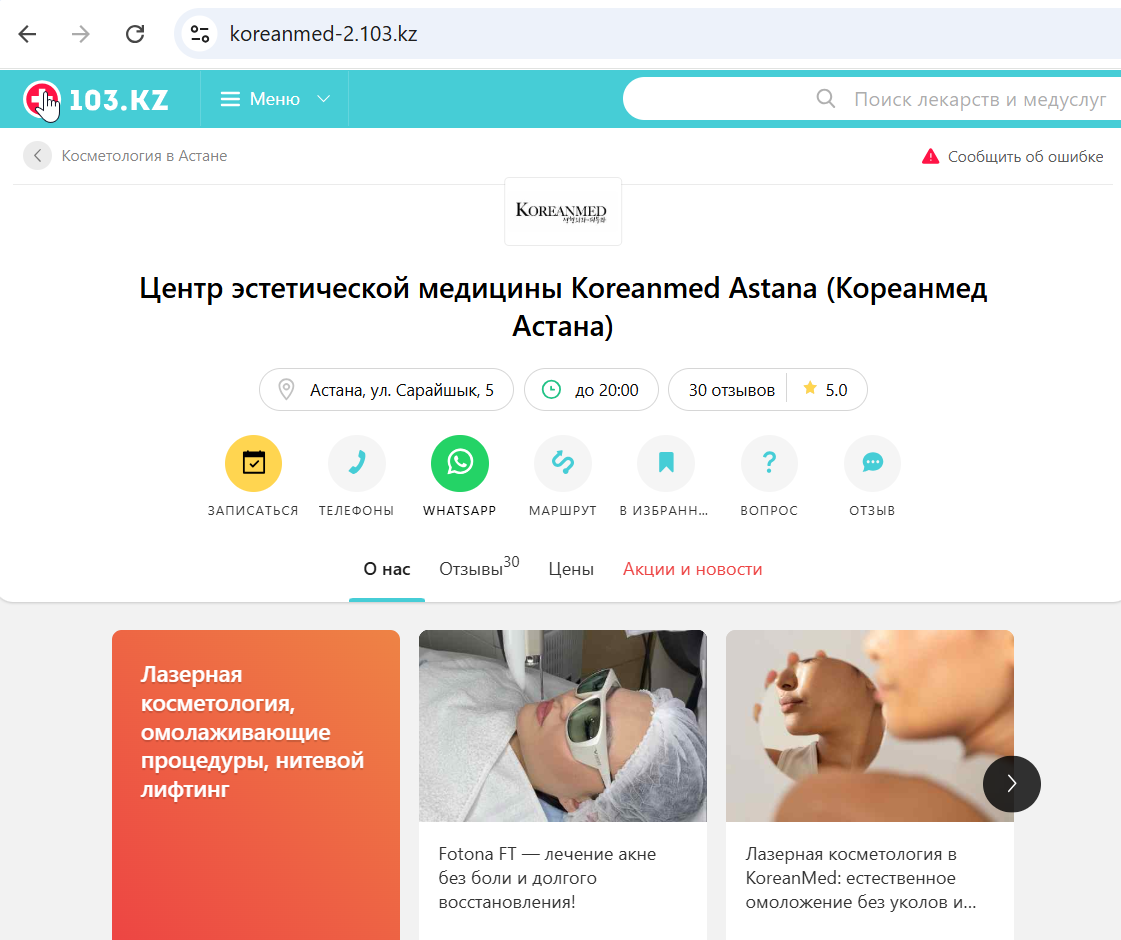Click the Вопрос question mark icon

[x=769, y=463]
